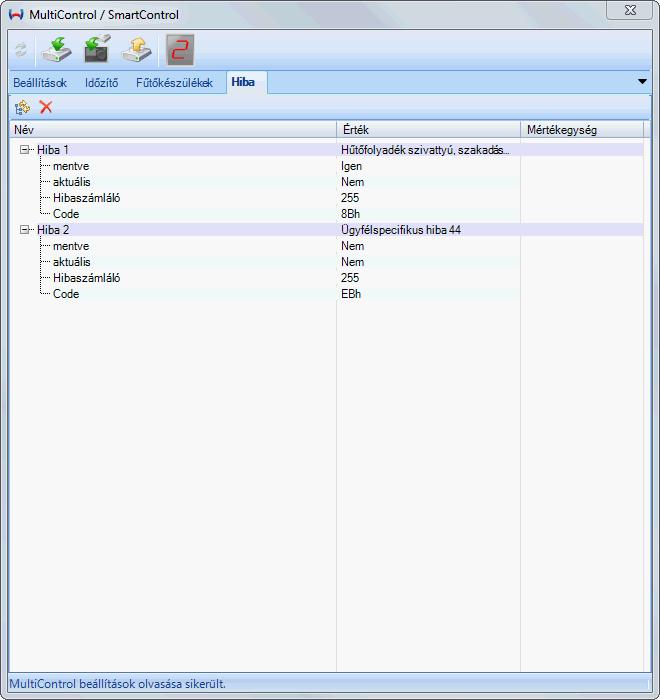Click the greyed refresh arrows toolbar icon
The height and width of the screenshot is (700, 660).
coord(21,50)
